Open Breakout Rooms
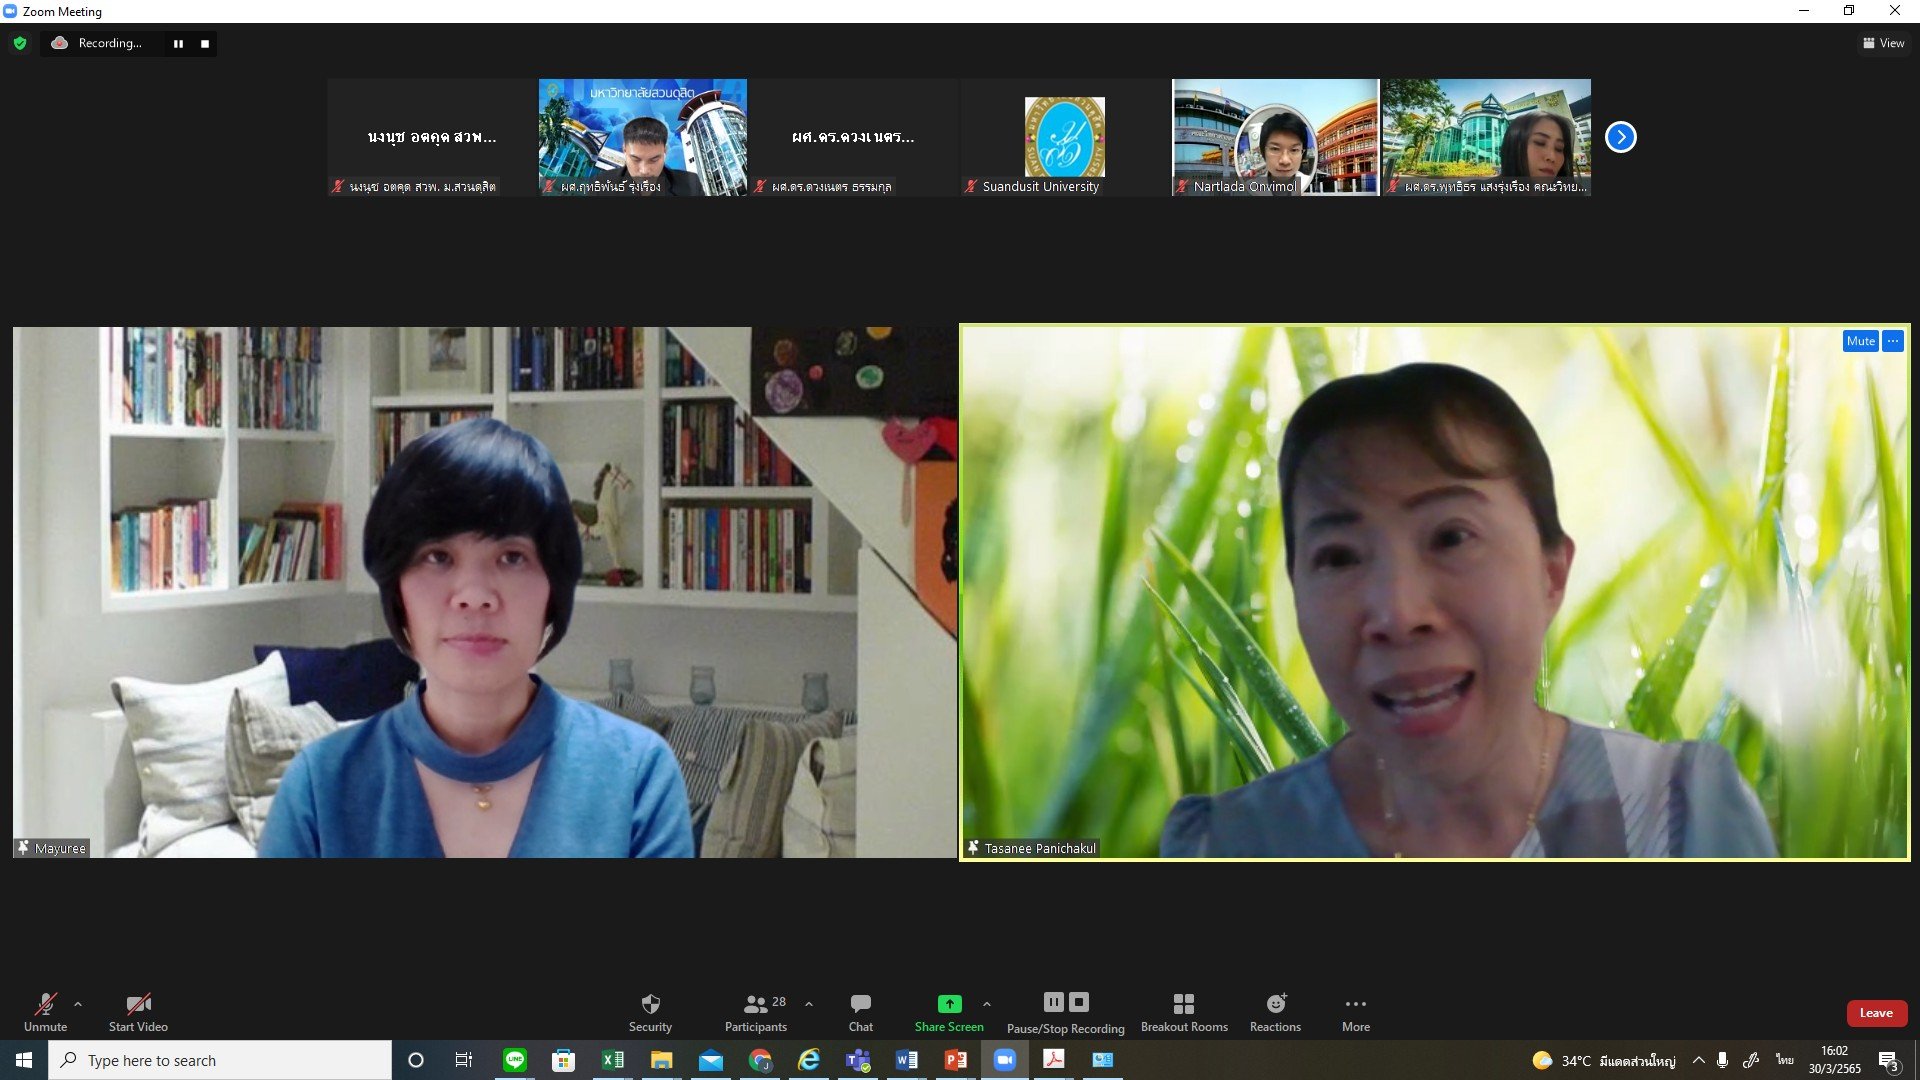The width and height of the screenshot is (1920, 1080). point(1184,1004)
